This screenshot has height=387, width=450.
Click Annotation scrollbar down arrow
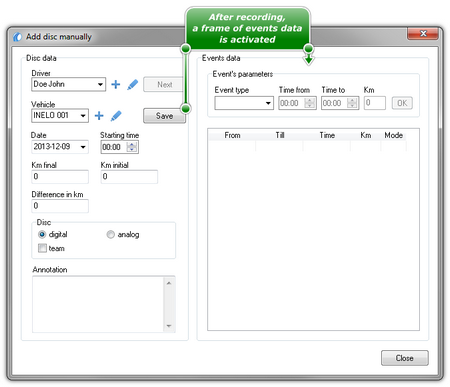tap(169, 326)
